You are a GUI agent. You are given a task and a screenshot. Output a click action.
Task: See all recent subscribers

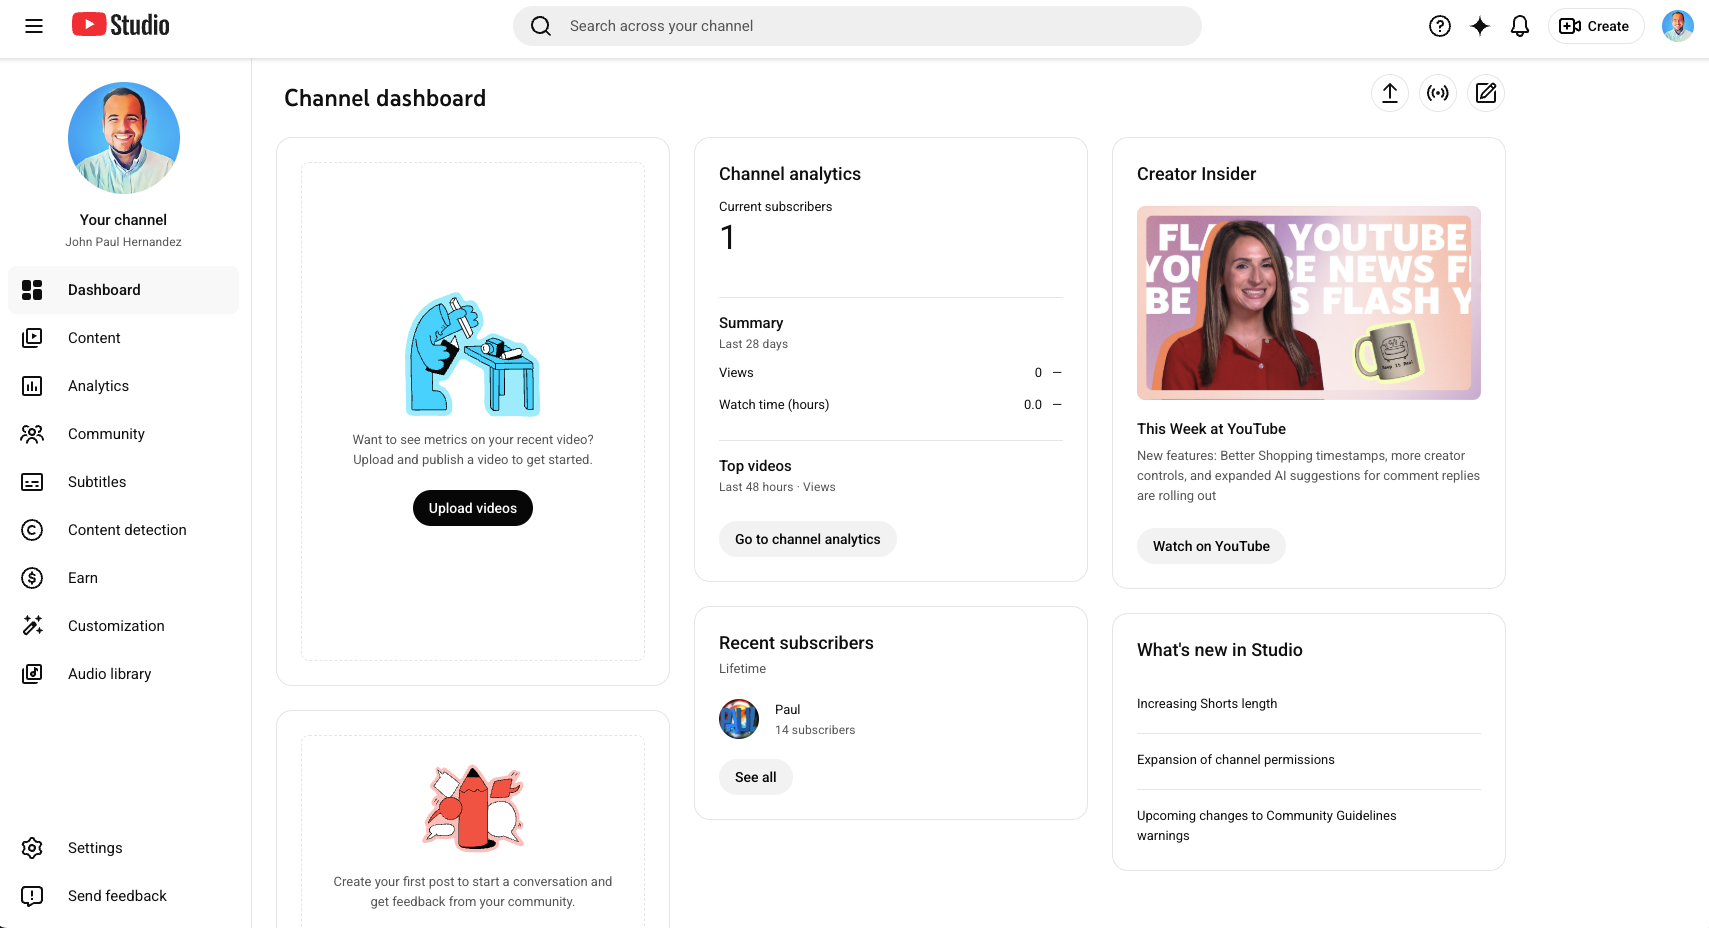coord(755,777)
